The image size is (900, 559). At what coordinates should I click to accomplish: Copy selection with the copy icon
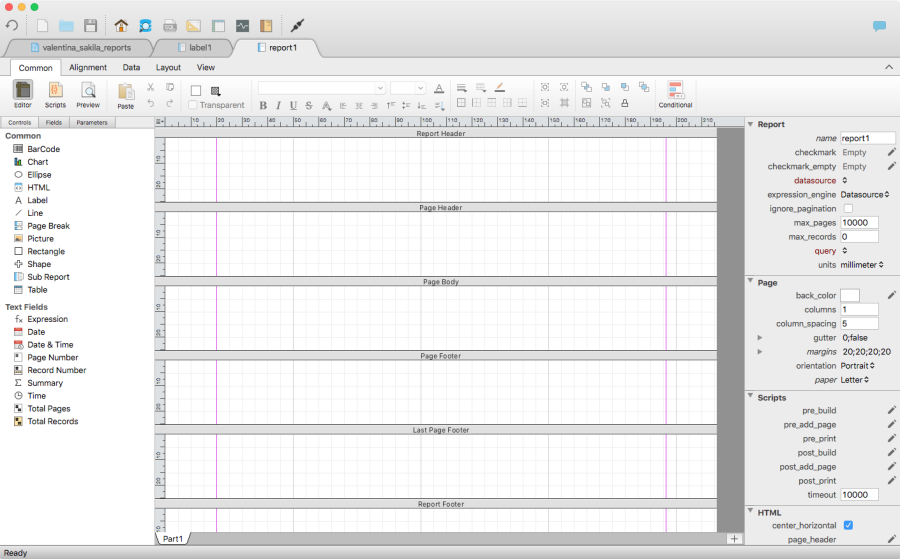coord(170,87)
